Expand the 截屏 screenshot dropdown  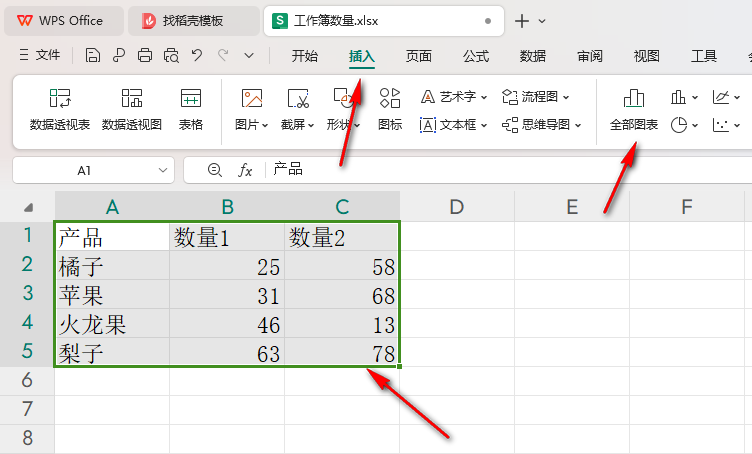pos(311,125)
